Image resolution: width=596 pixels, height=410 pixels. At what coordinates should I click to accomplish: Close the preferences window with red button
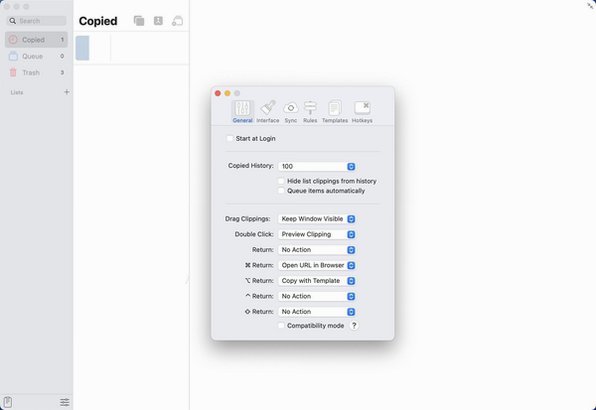coord(218,93)
